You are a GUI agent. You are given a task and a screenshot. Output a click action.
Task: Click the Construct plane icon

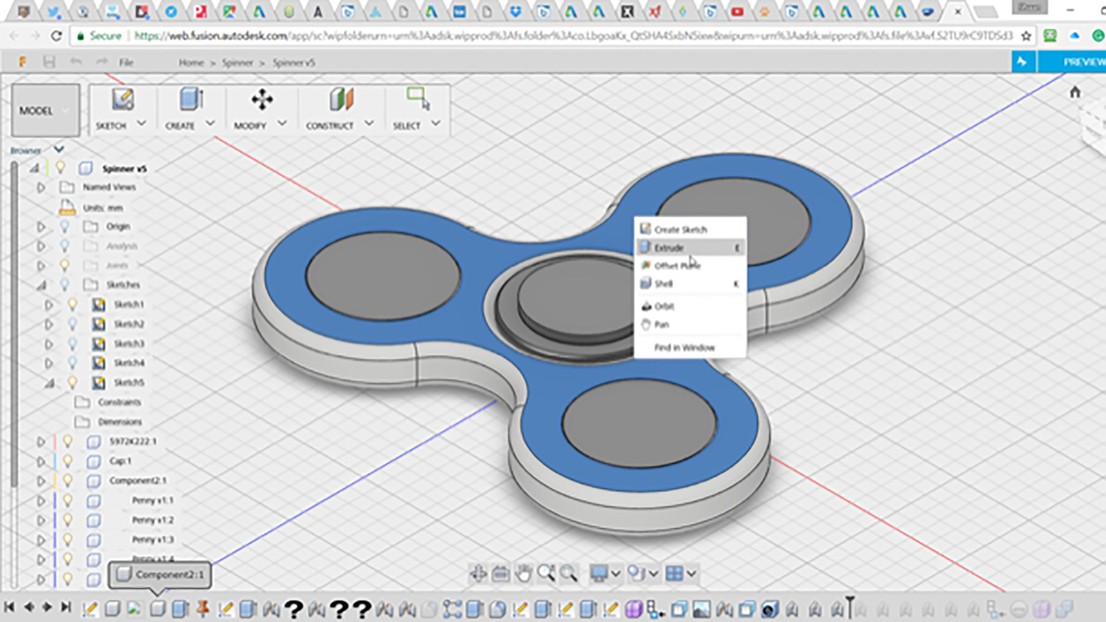(x=342, y=100)
